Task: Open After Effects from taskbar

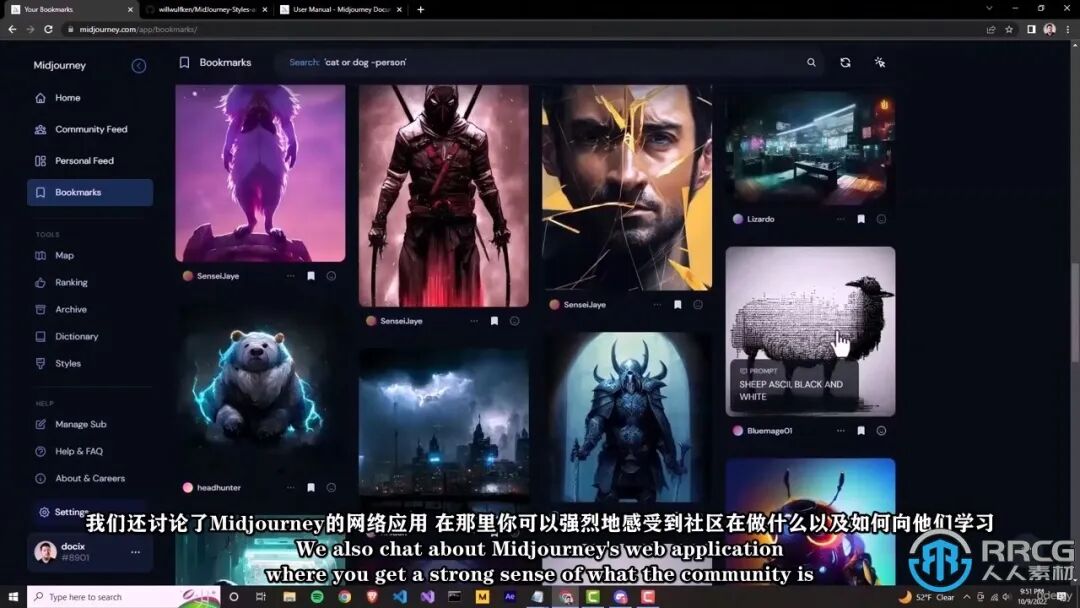Action: (510, 596)
